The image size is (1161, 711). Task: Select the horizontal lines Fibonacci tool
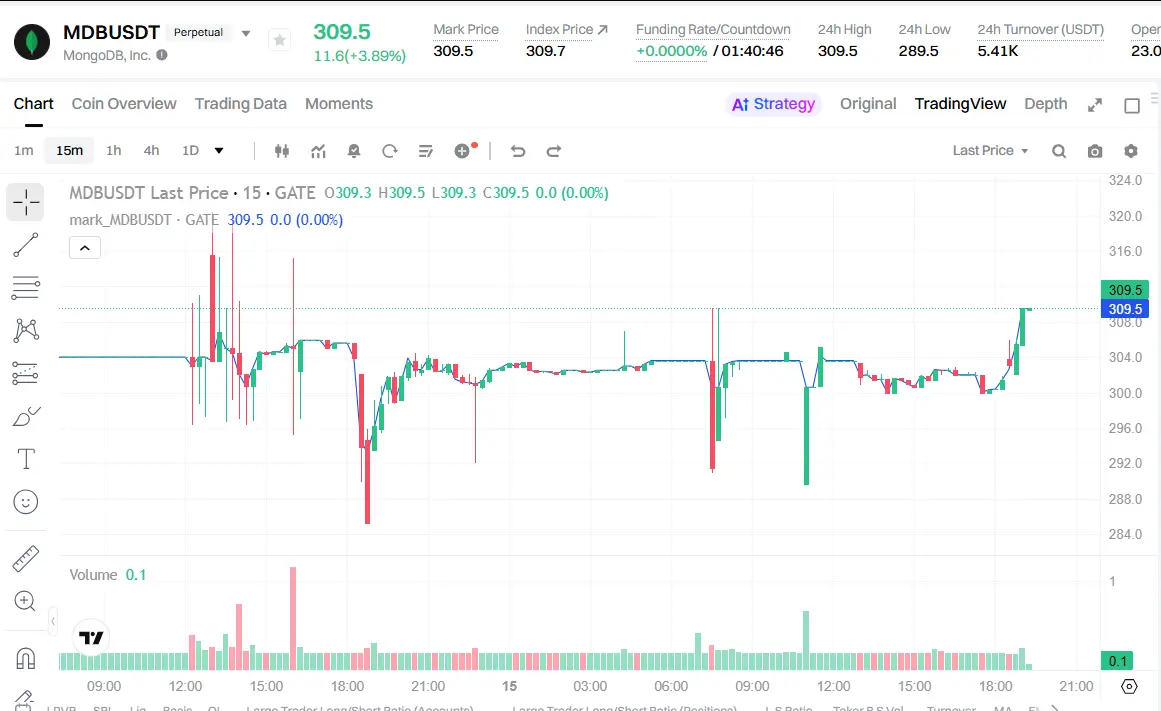26,287
